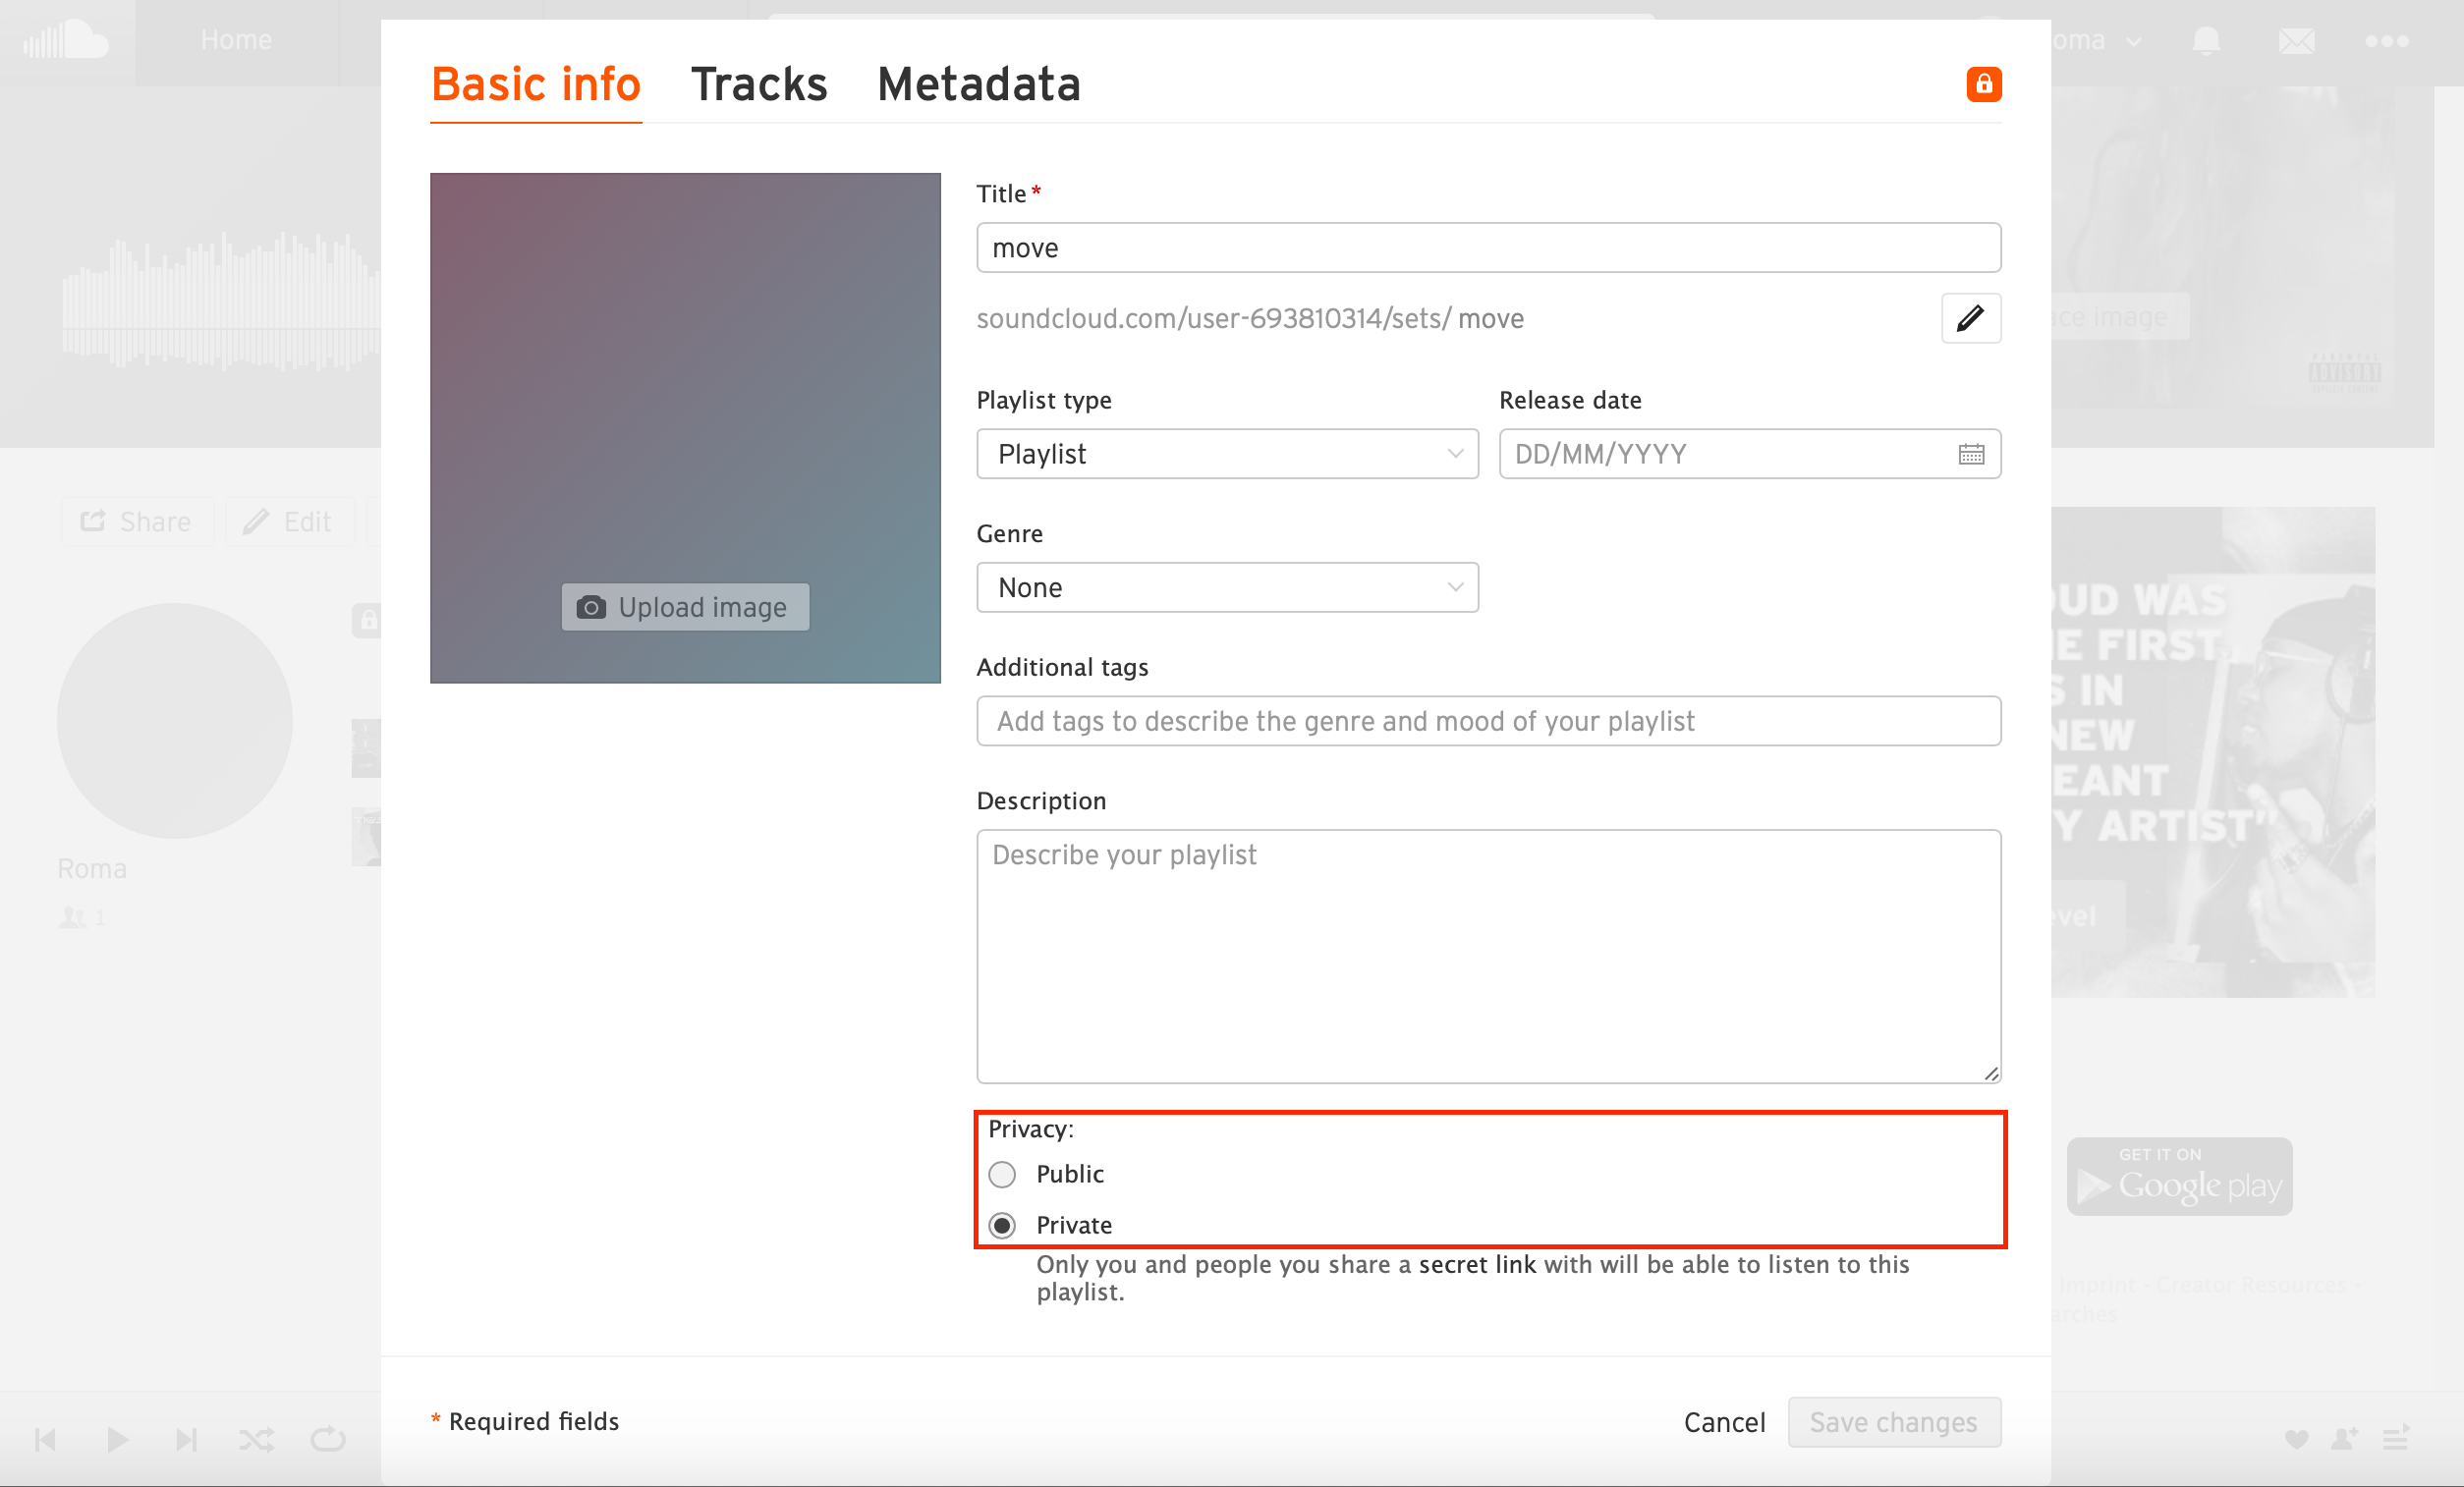
Task: Switch to the Metadata tab
Action: 979,84
